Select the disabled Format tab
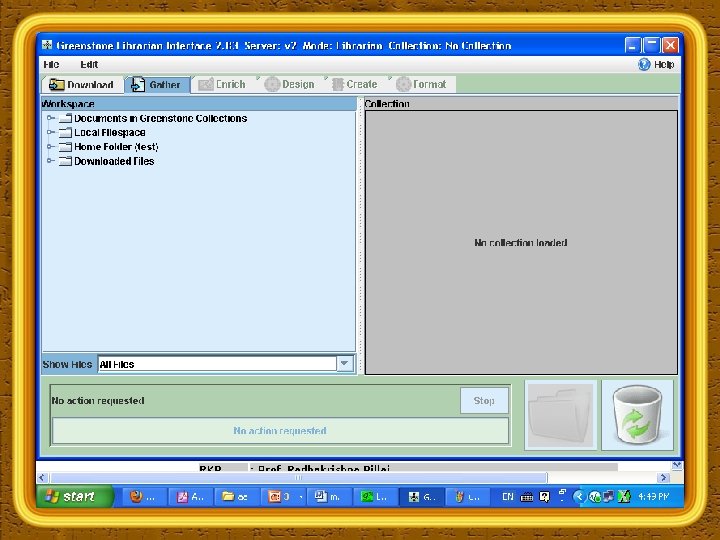Screen dimensions: 720x540 [x=422, y=84]
